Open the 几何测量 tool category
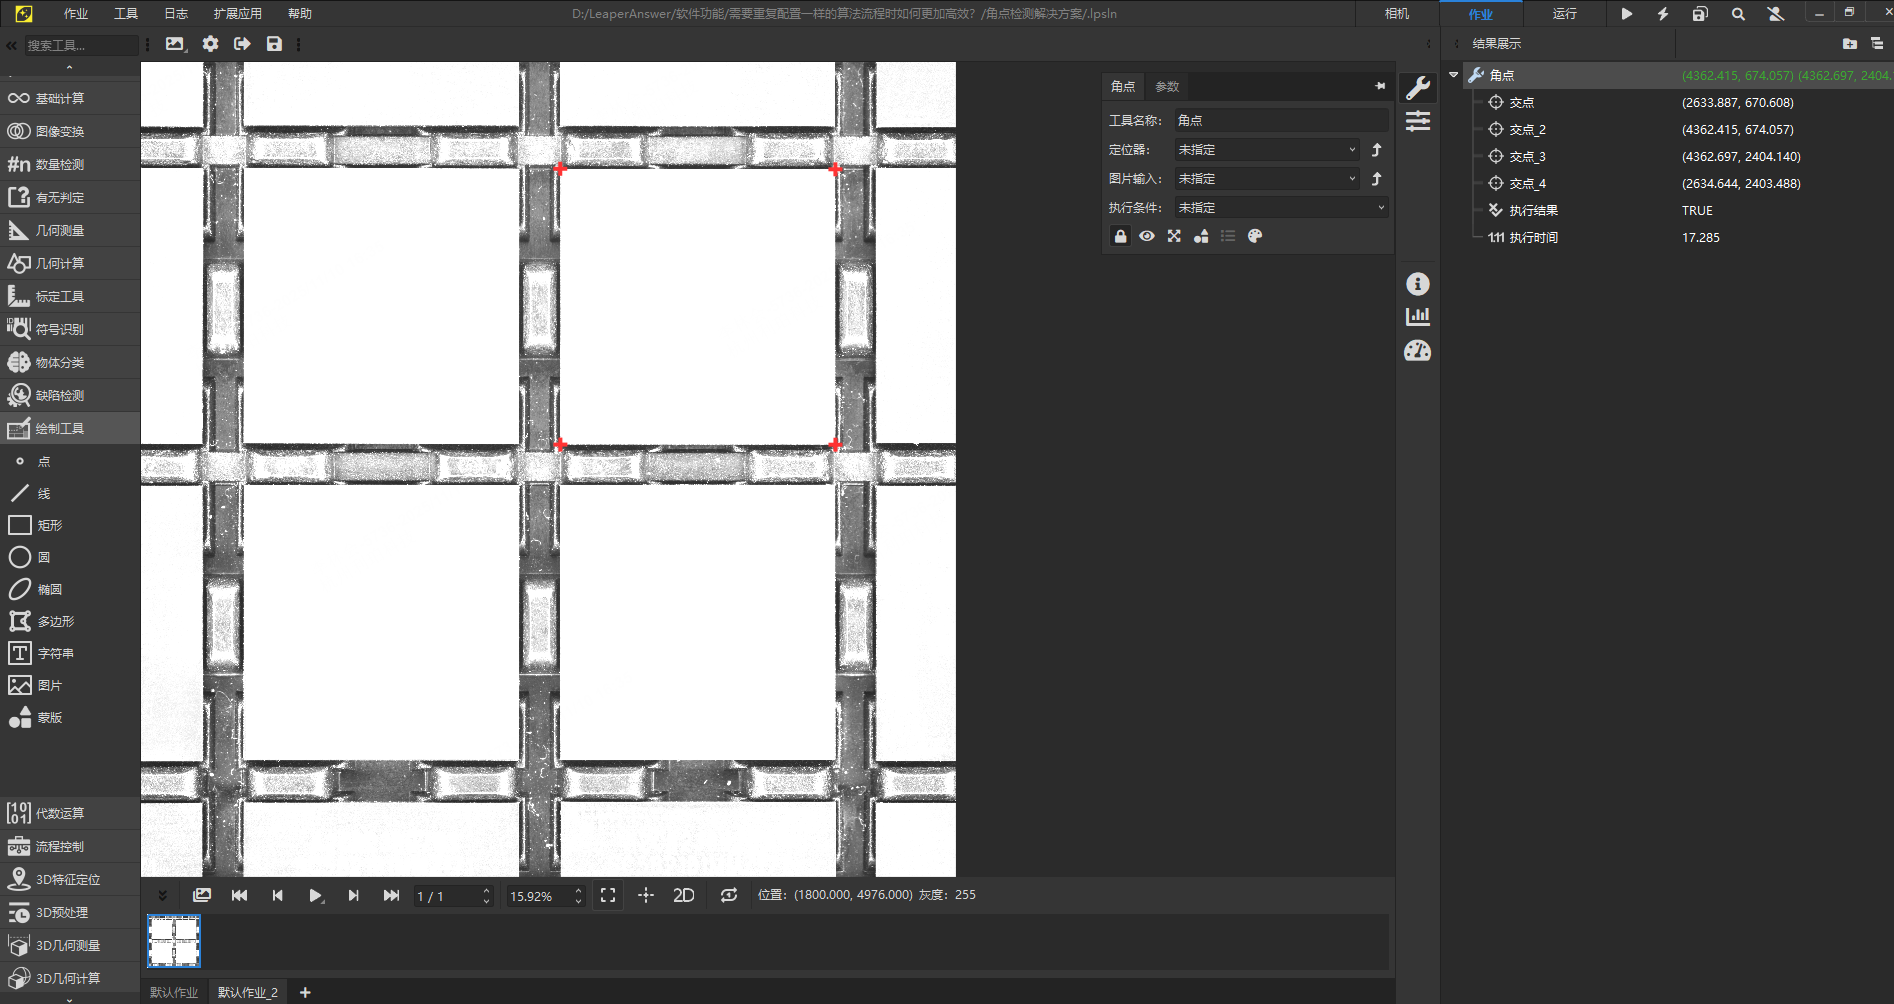Image resolution: width=1894 pixels, height=1004 pixels. [x=60, y=230]
